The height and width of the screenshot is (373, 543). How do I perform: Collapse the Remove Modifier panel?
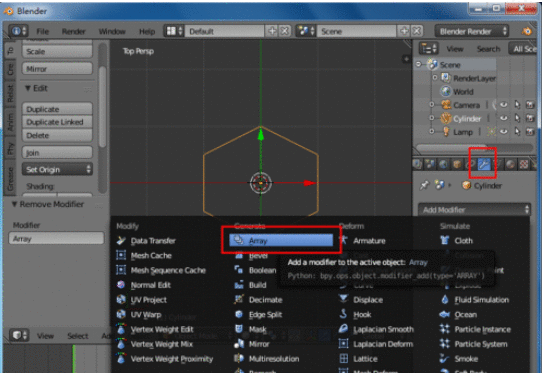coord(14,204)
